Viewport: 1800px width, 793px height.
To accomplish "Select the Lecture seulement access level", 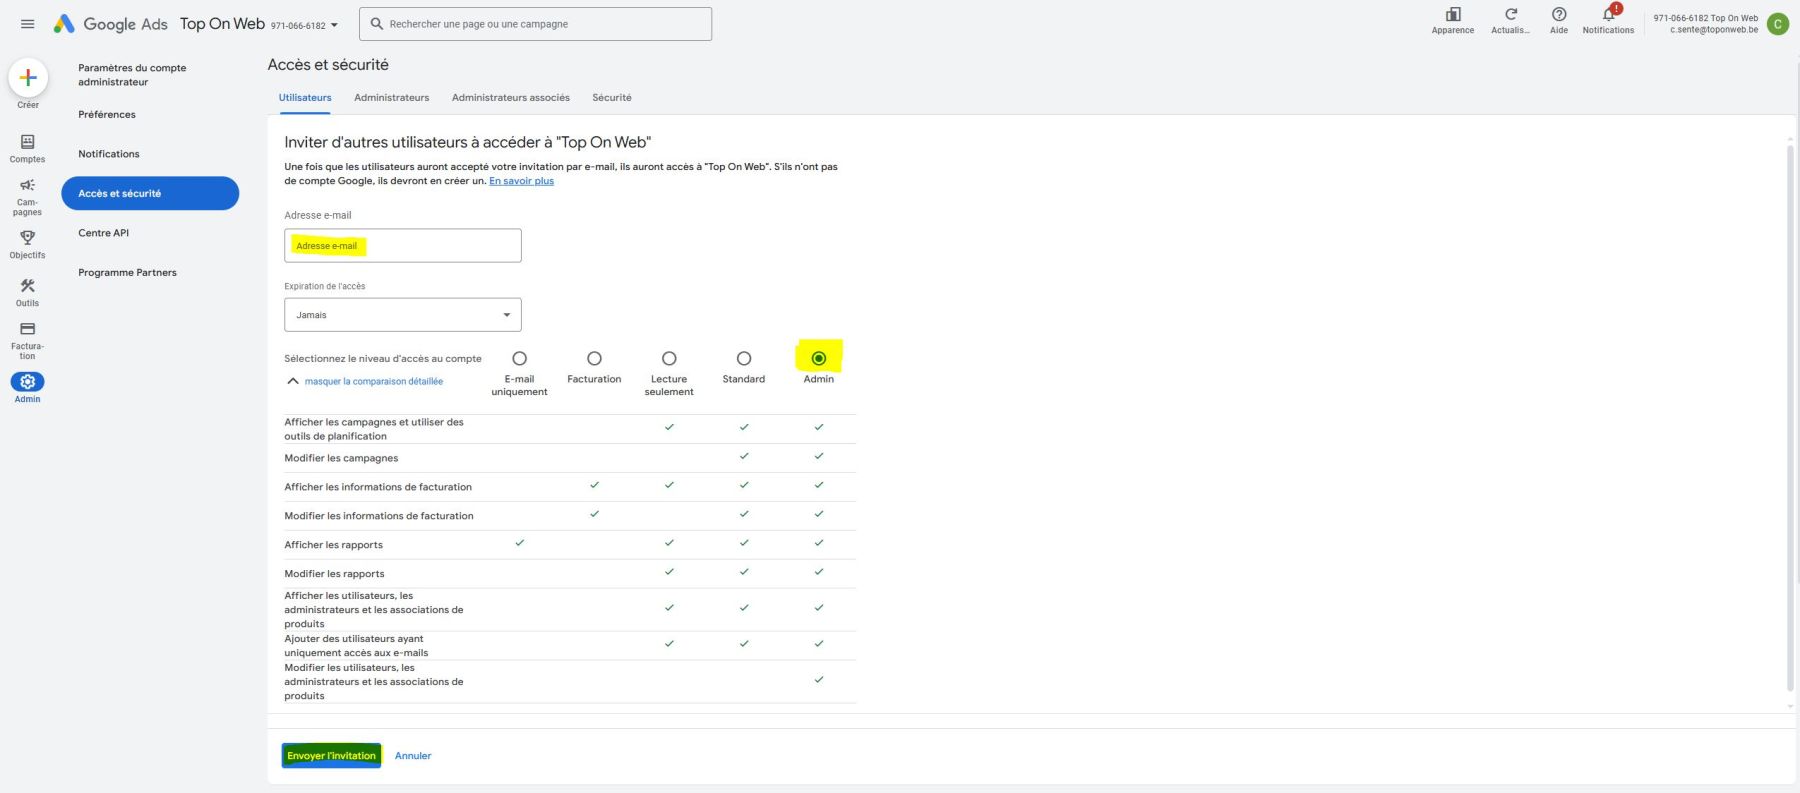I will pyautogui.click(x=669, y=358).
